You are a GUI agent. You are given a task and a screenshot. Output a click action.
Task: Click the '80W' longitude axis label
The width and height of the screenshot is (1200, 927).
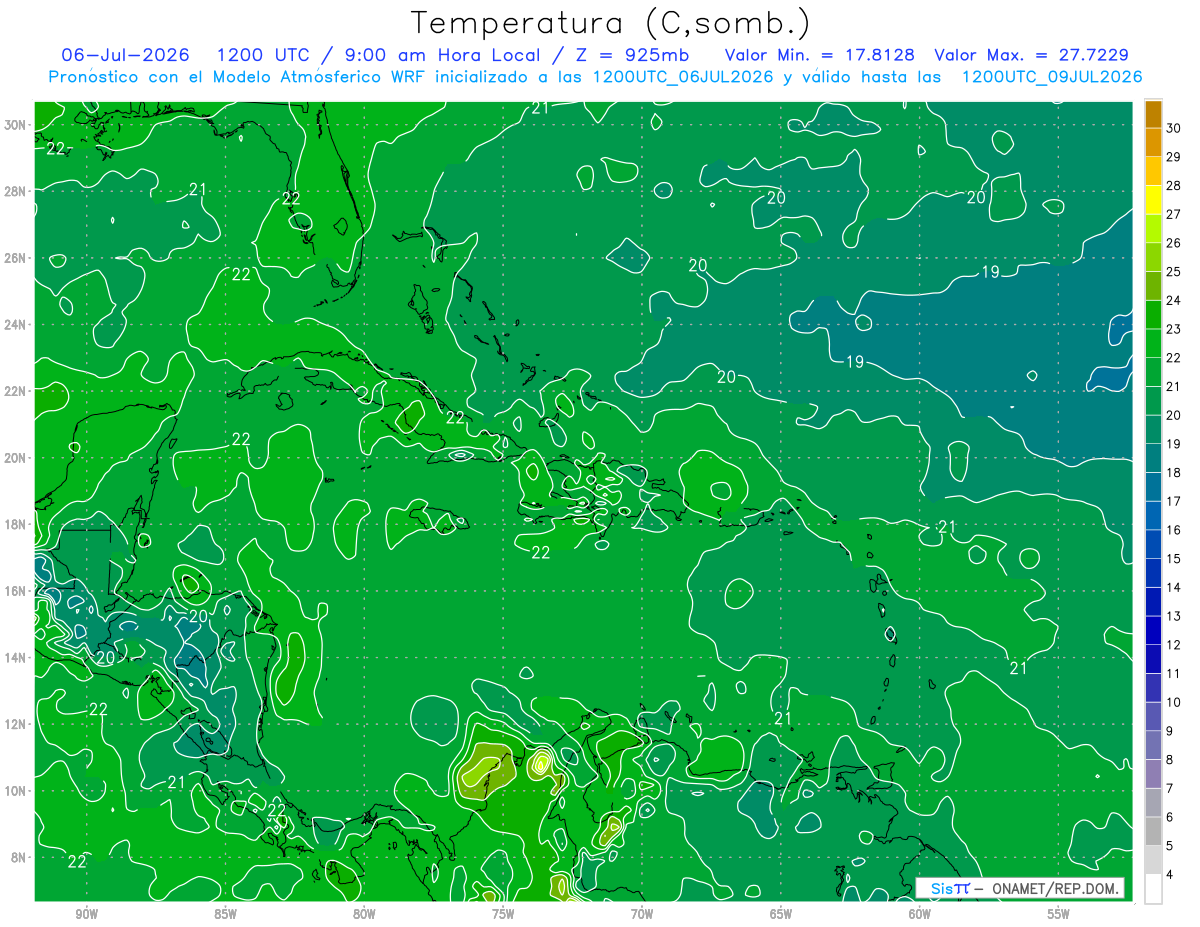tap(364, 914)
